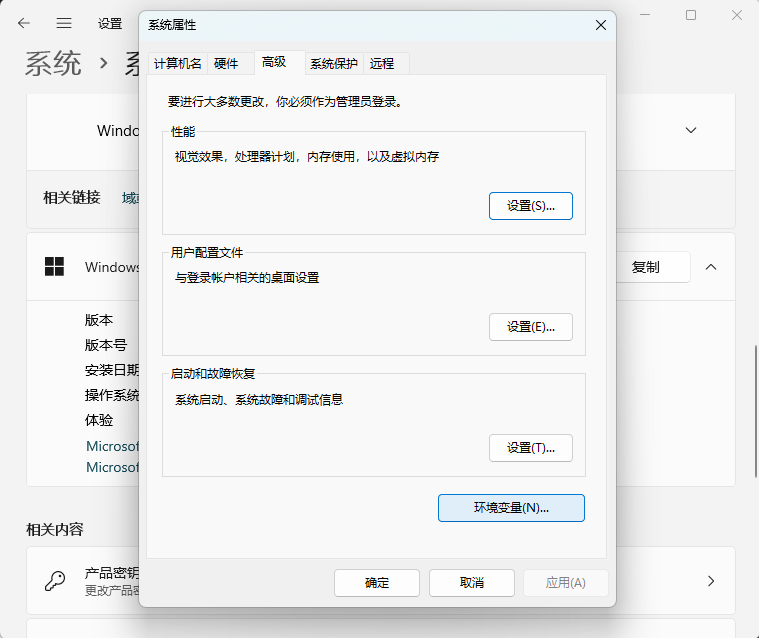
Task: Open the 产品密钥 entry arrow
Action: (711, 581)
